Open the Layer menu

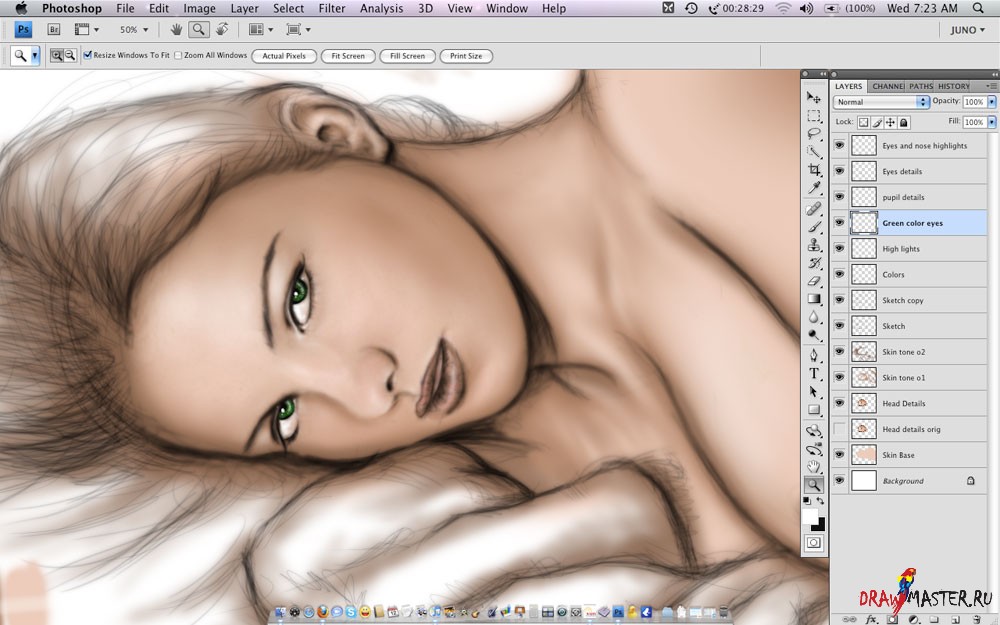(x=244, y=8)
